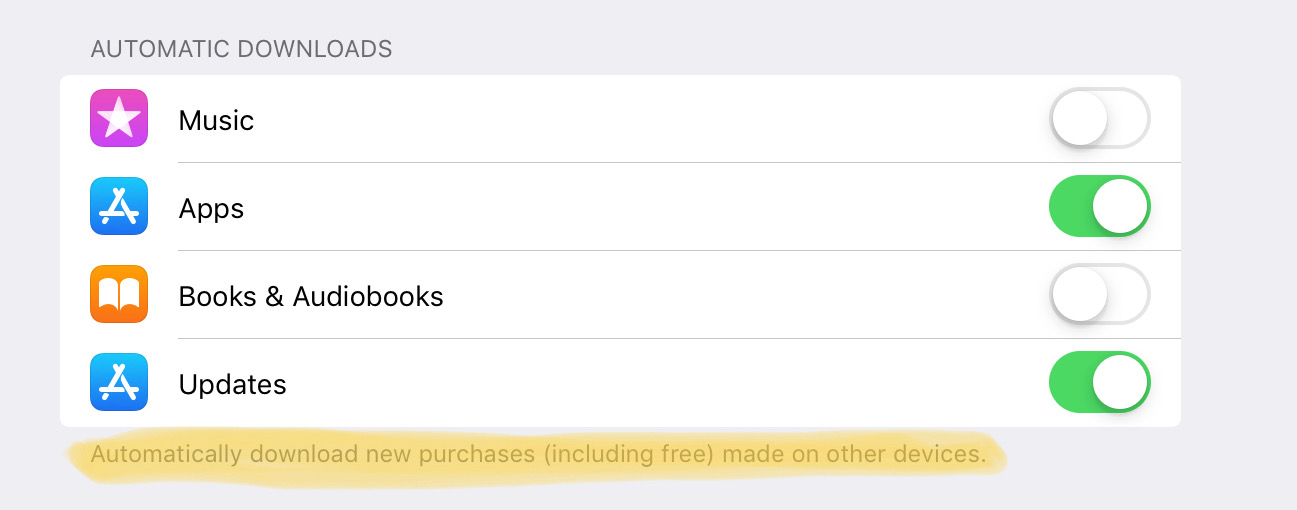Screen dimensions: 1297x510
Task: Click the divider line between Music and Apps
Action: [678, 162]
